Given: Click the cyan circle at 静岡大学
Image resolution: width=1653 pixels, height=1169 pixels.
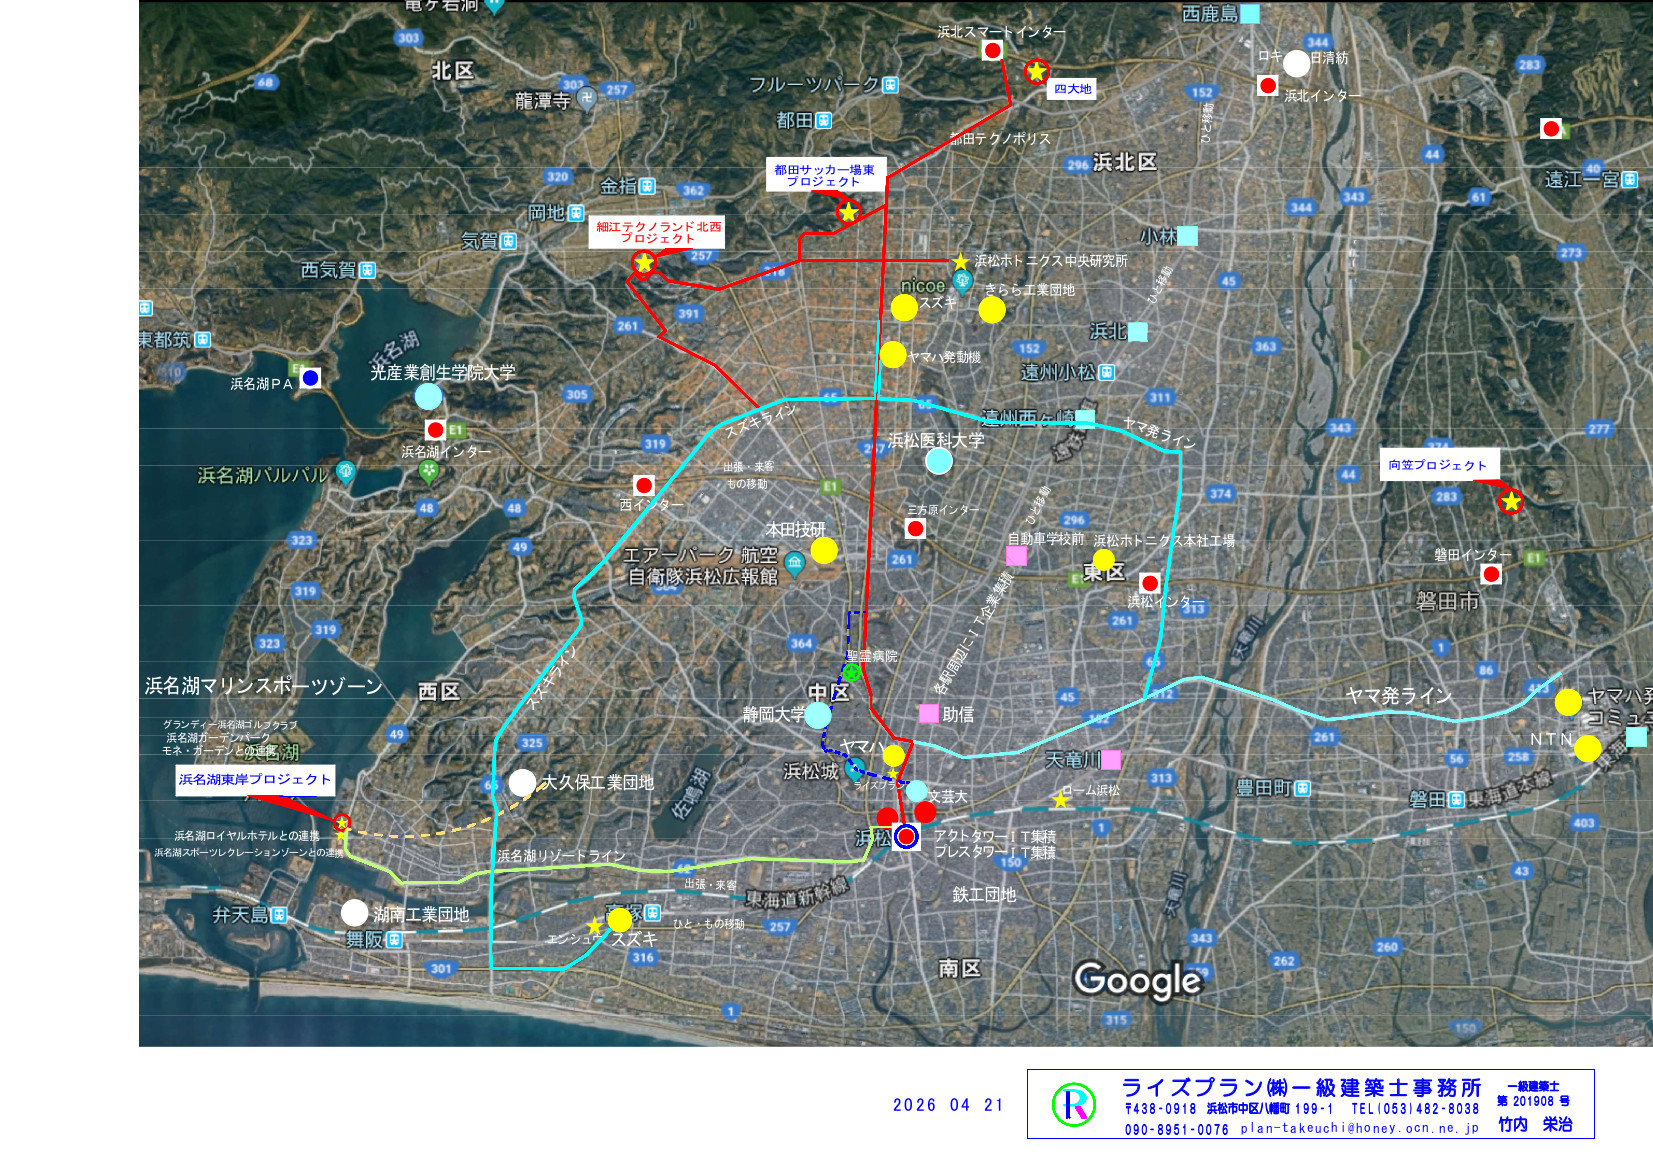Looking at the screenshot, I should (x=818, y=715).
